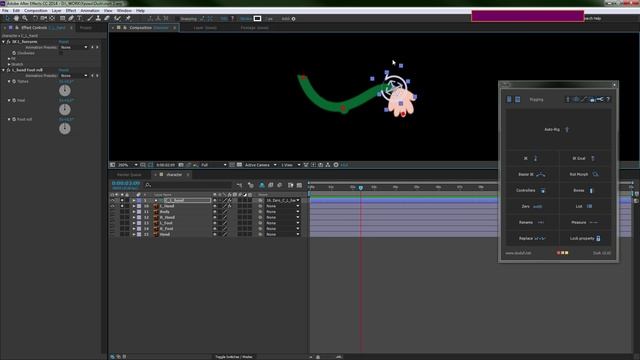
Task: Toggle the Shy layers icon in timeline
Action: (x=262, y=185)
